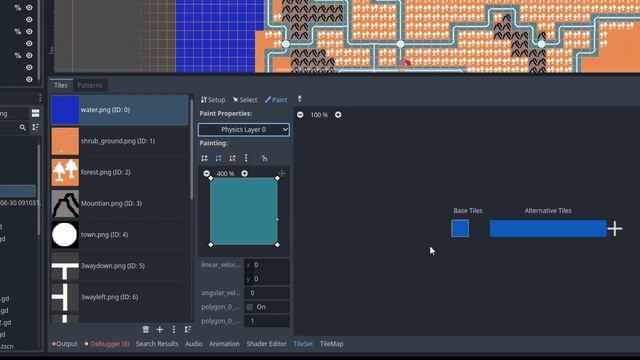Zoom in the atlas view at 100 %
640x360 pixels.
(338, 115)
